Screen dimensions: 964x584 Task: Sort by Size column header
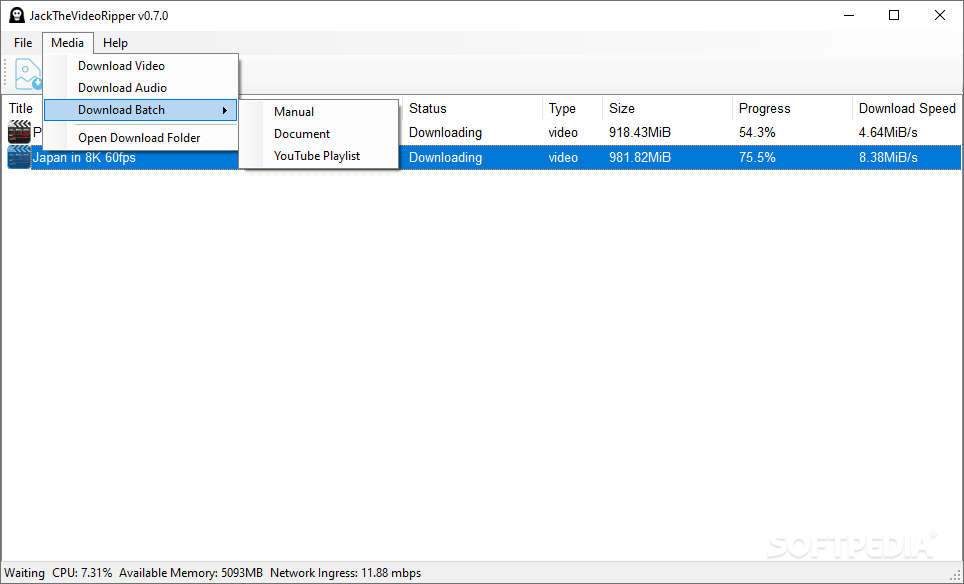pyautogui.click(x=667, y=108)
